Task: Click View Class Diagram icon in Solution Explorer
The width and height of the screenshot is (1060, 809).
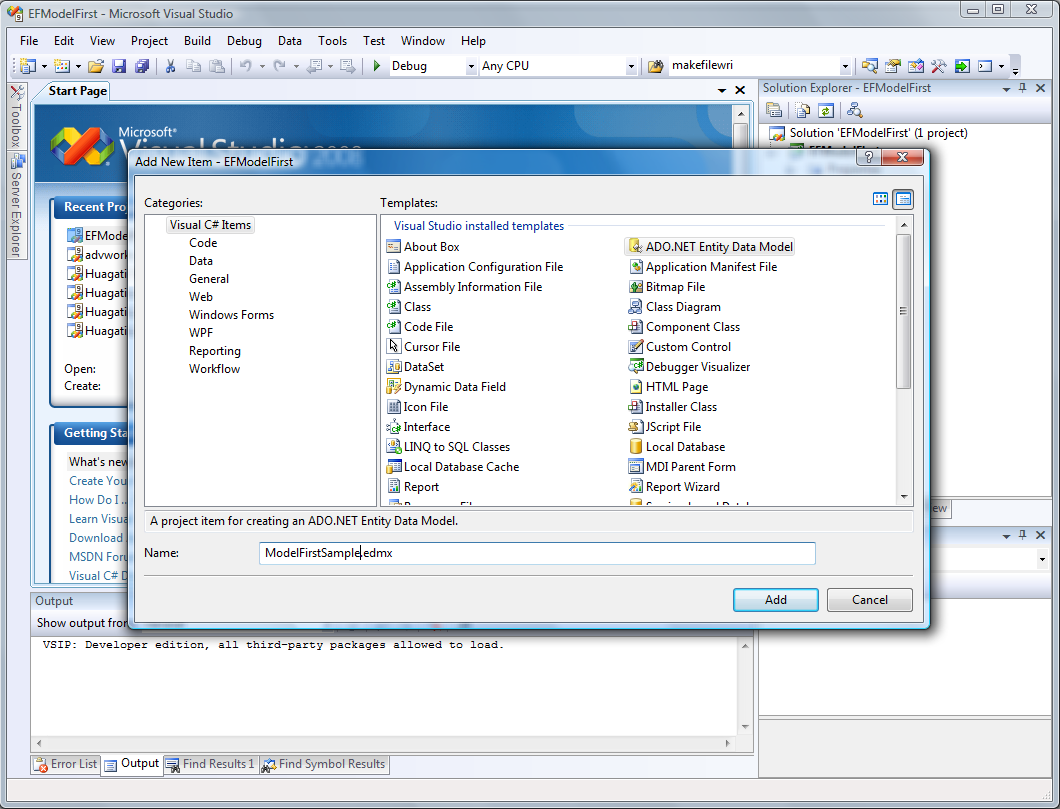Action: [x=854, y=110]
